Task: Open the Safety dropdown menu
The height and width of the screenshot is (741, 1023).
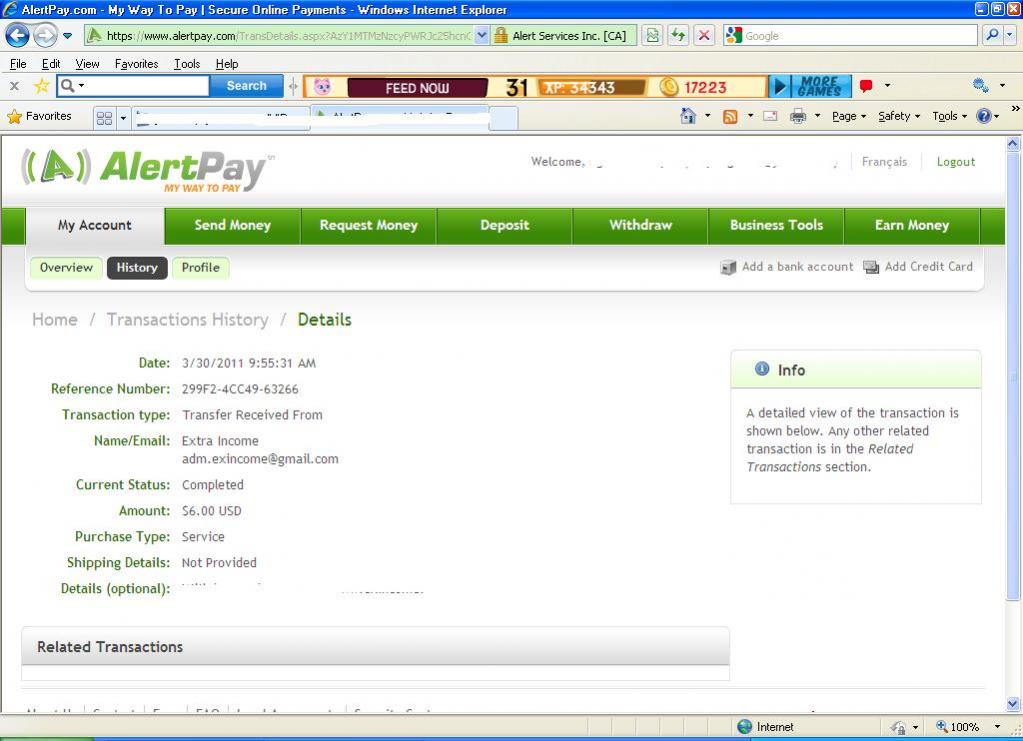Action: 899,116
